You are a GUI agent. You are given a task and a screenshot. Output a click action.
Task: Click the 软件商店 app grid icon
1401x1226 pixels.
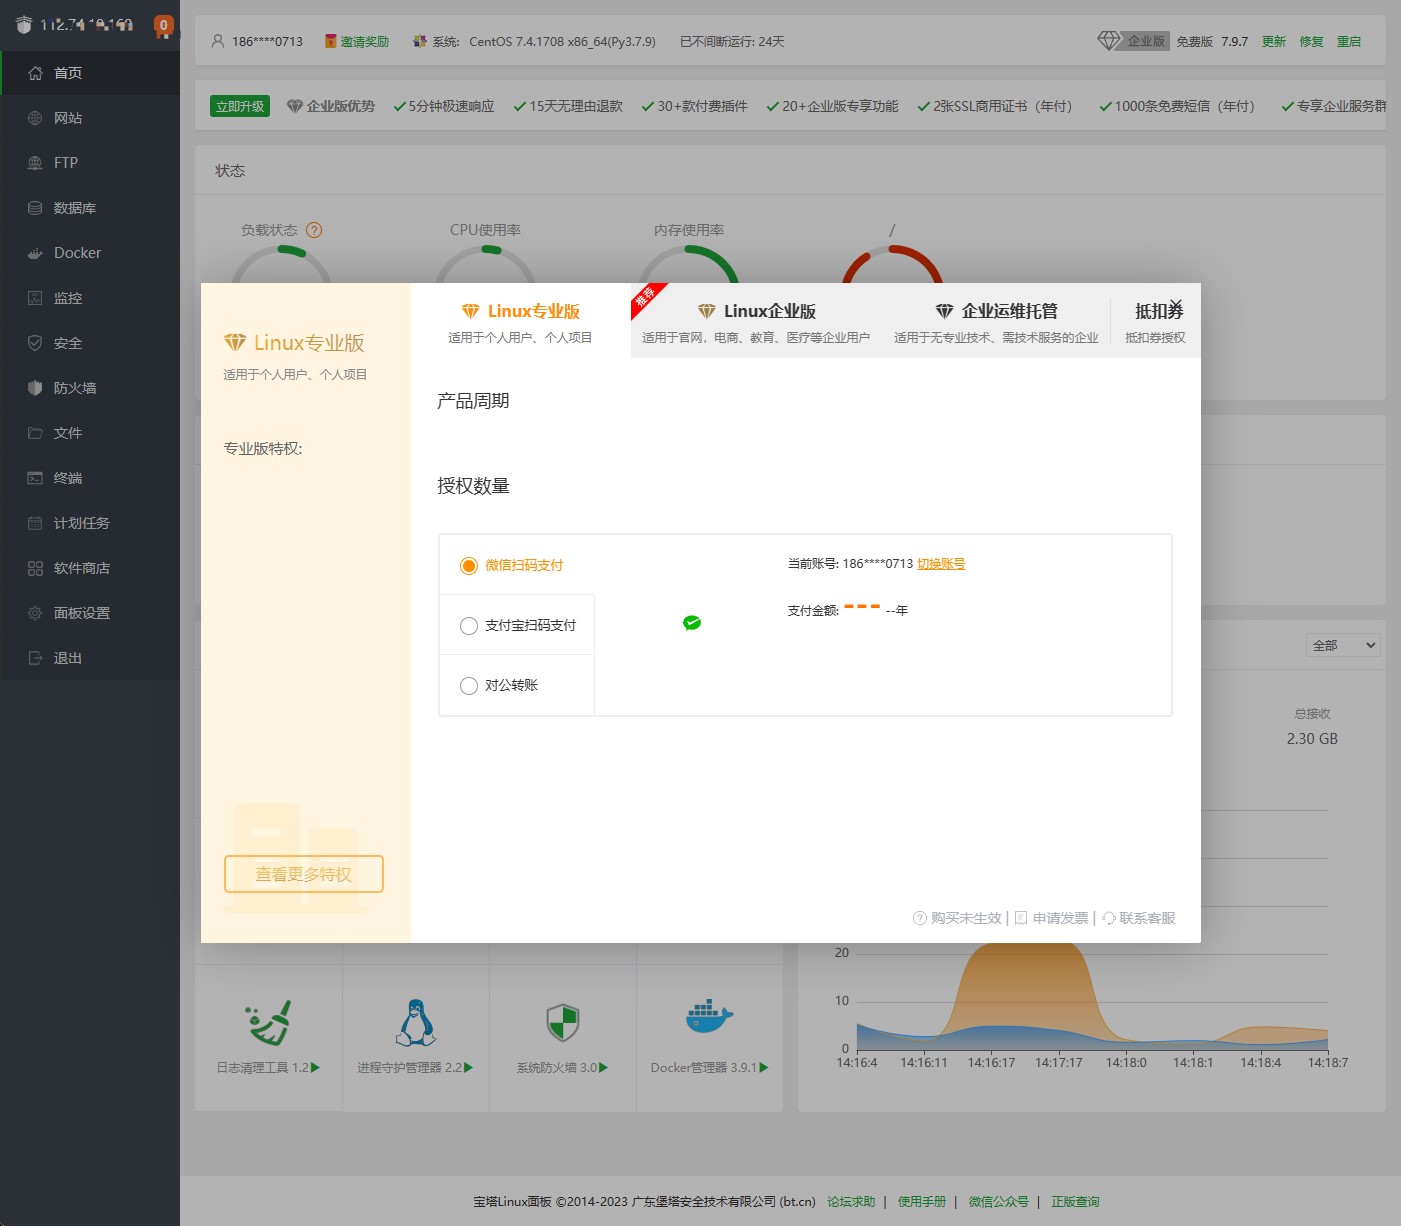(35, 568)
